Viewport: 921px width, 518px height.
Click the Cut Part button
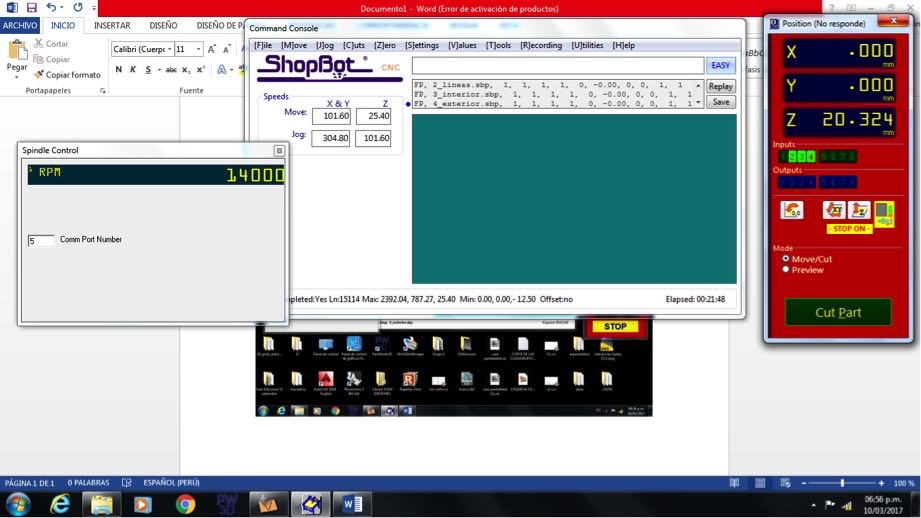pyautogui.click(x=838, y=312)
